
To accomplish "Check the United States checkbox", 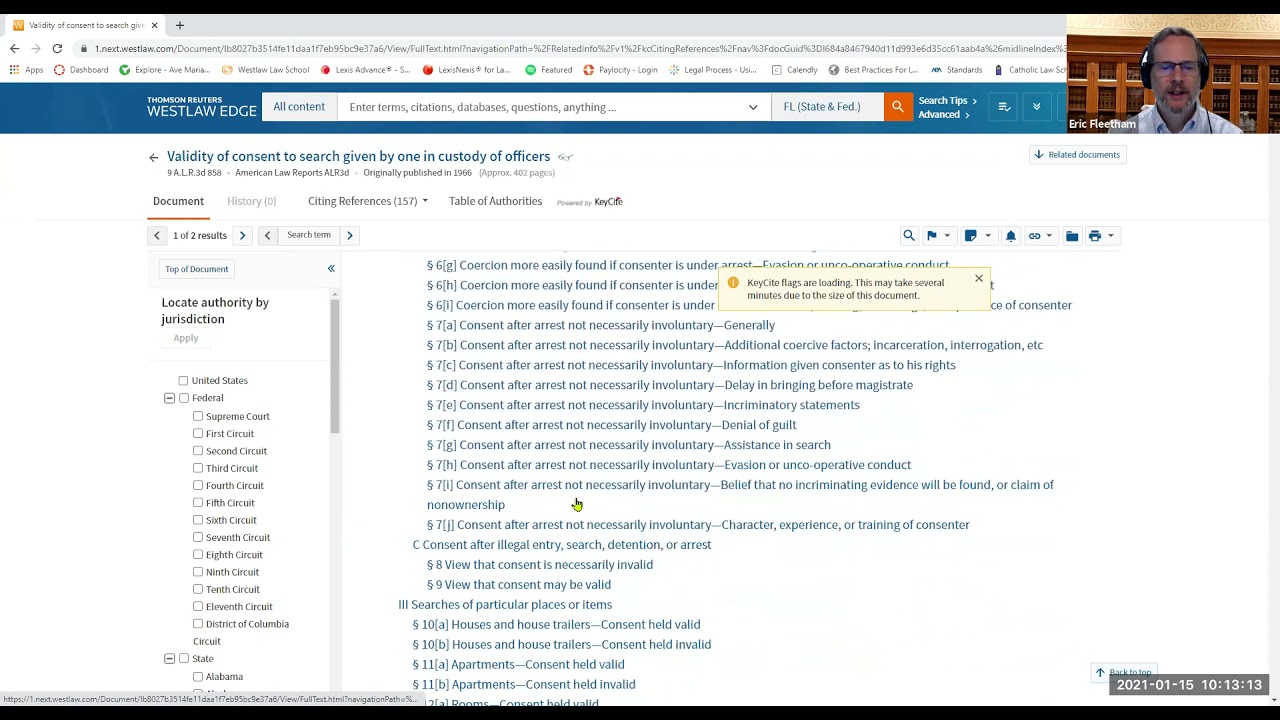I will click(184, 381).
